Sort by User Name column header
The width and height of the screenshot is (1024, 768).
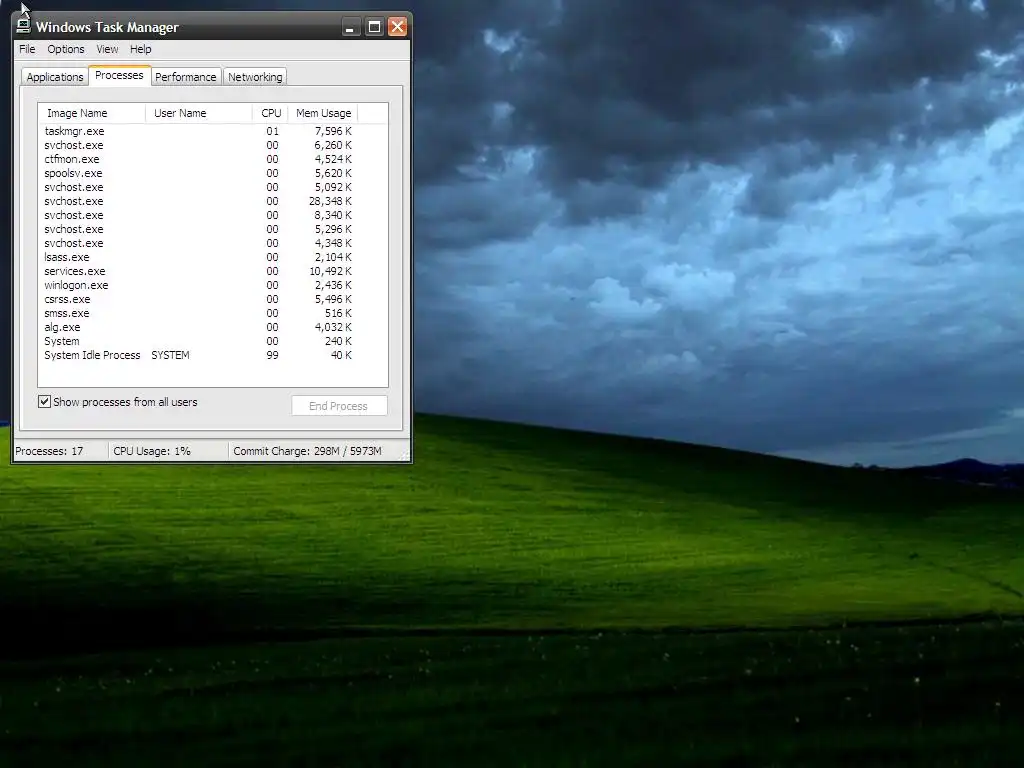(199, 113)
